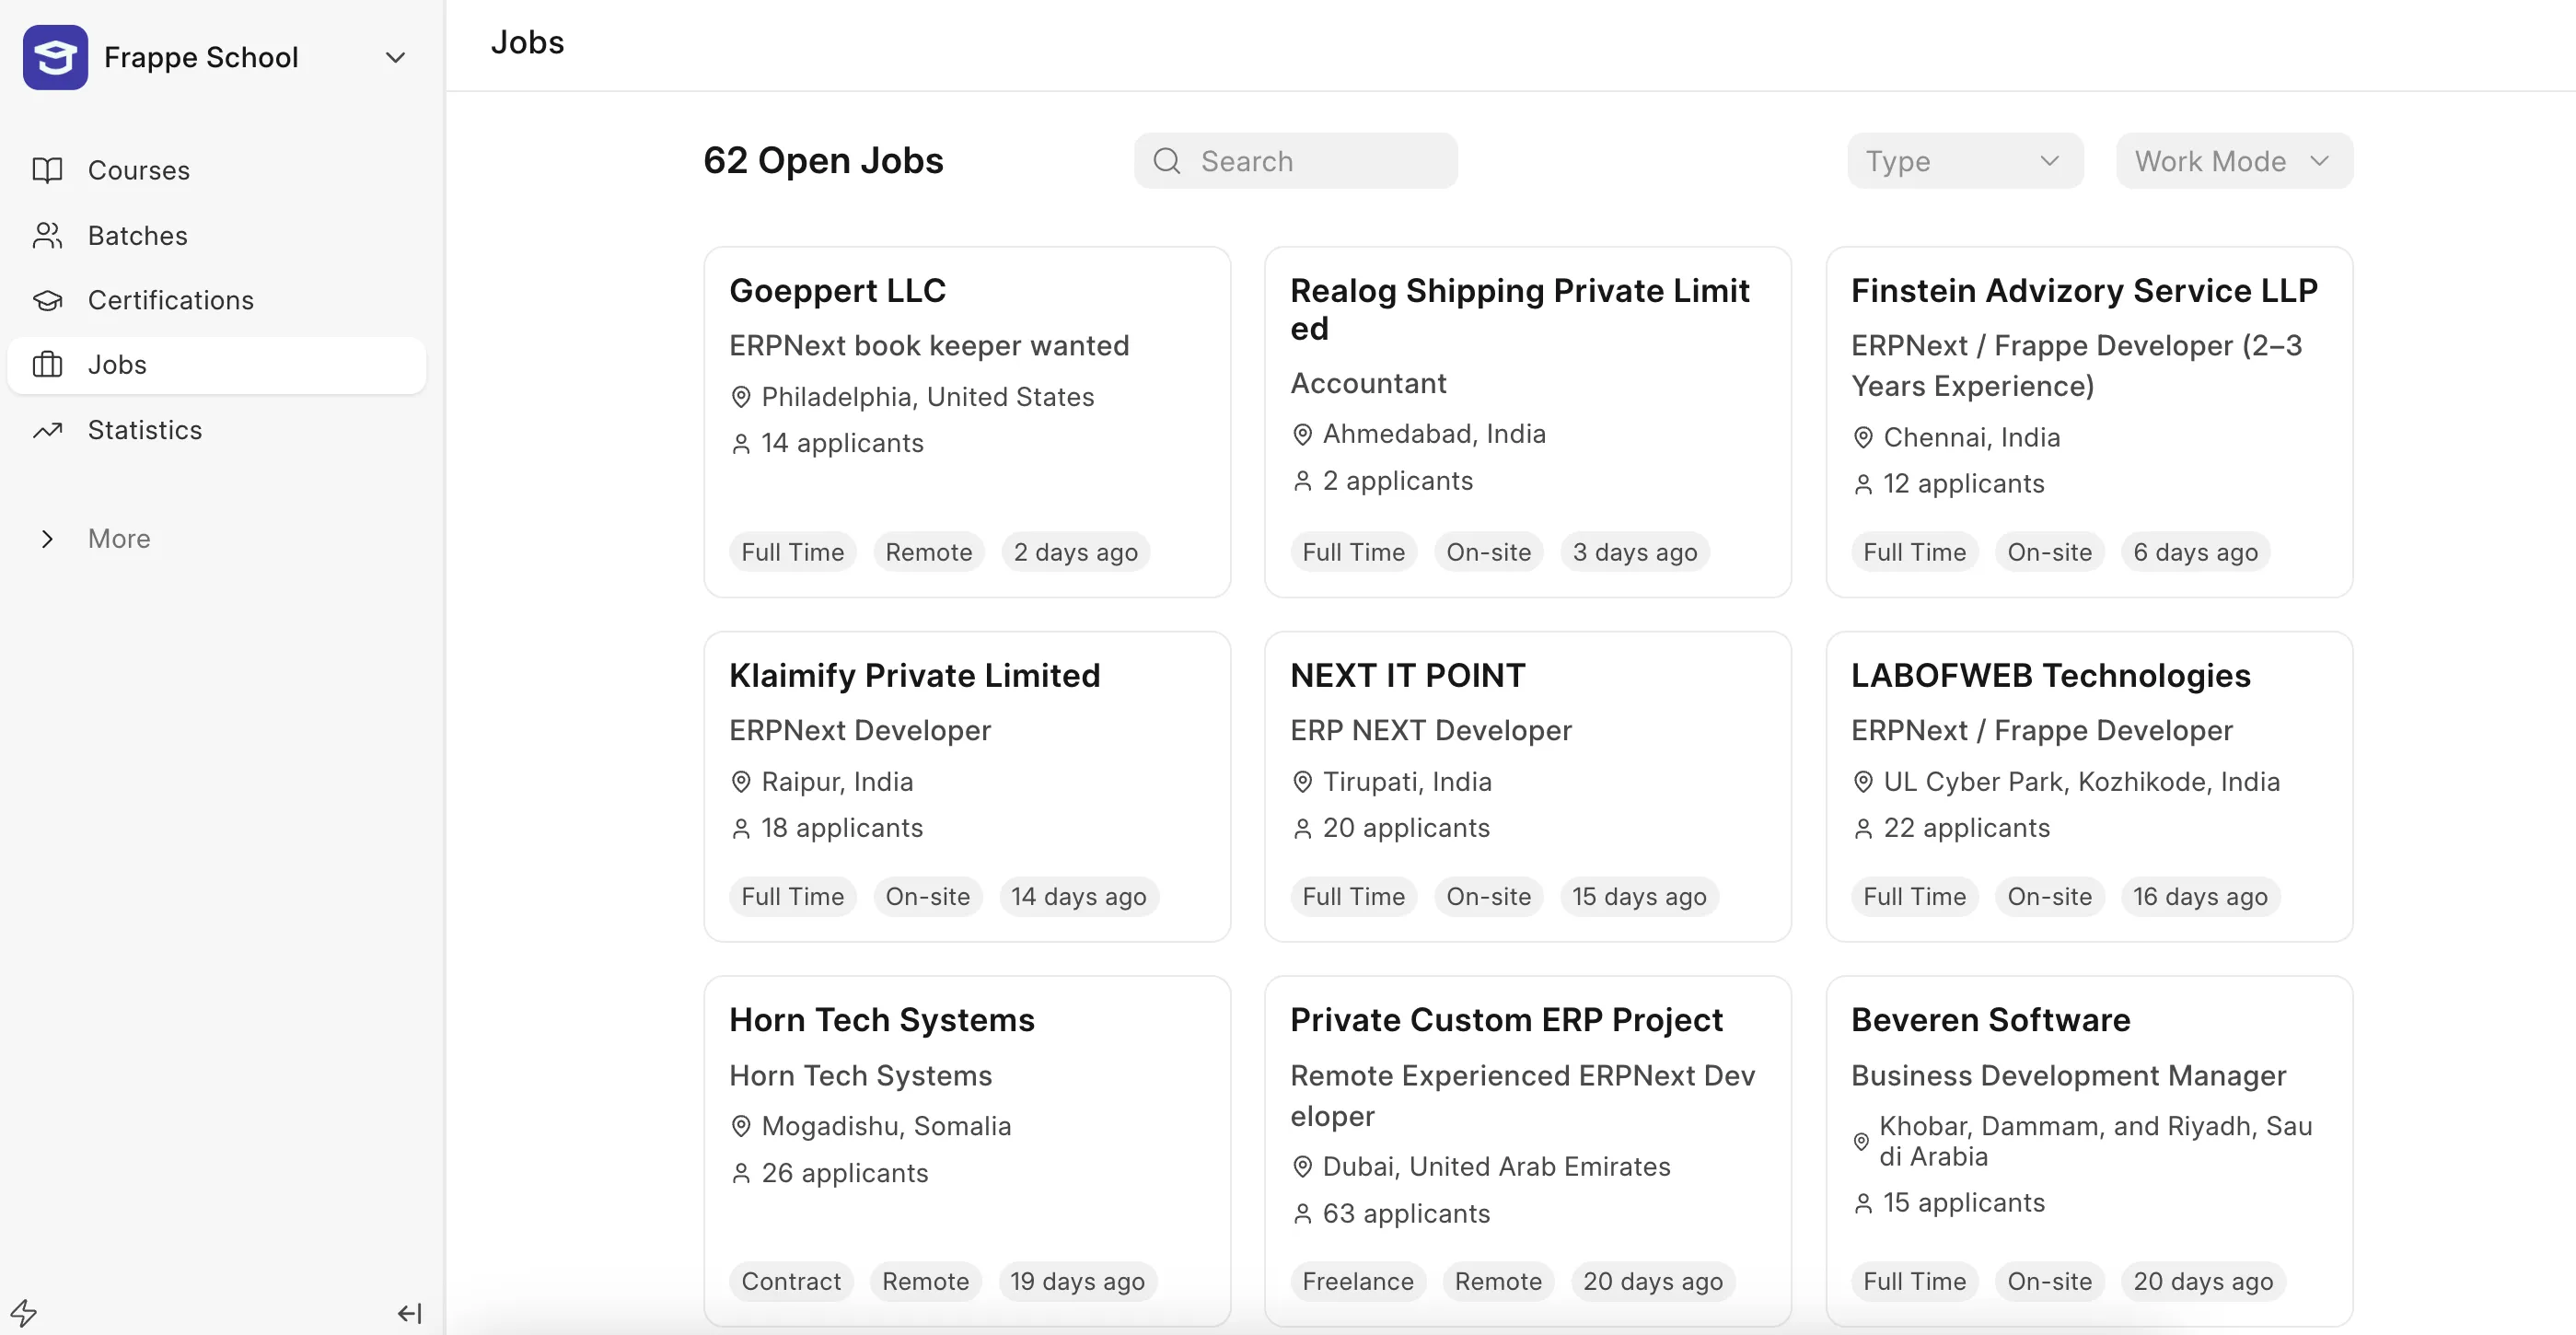Expand the Frappe School workspace switcher
The height and width of the screenshot is (1335, 2576).
pyautogui.click(x=395, y=58)
